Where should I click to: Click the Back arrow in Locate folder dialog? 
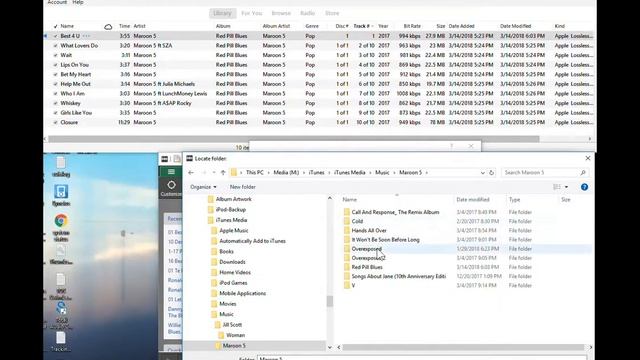tap(191, 173)
